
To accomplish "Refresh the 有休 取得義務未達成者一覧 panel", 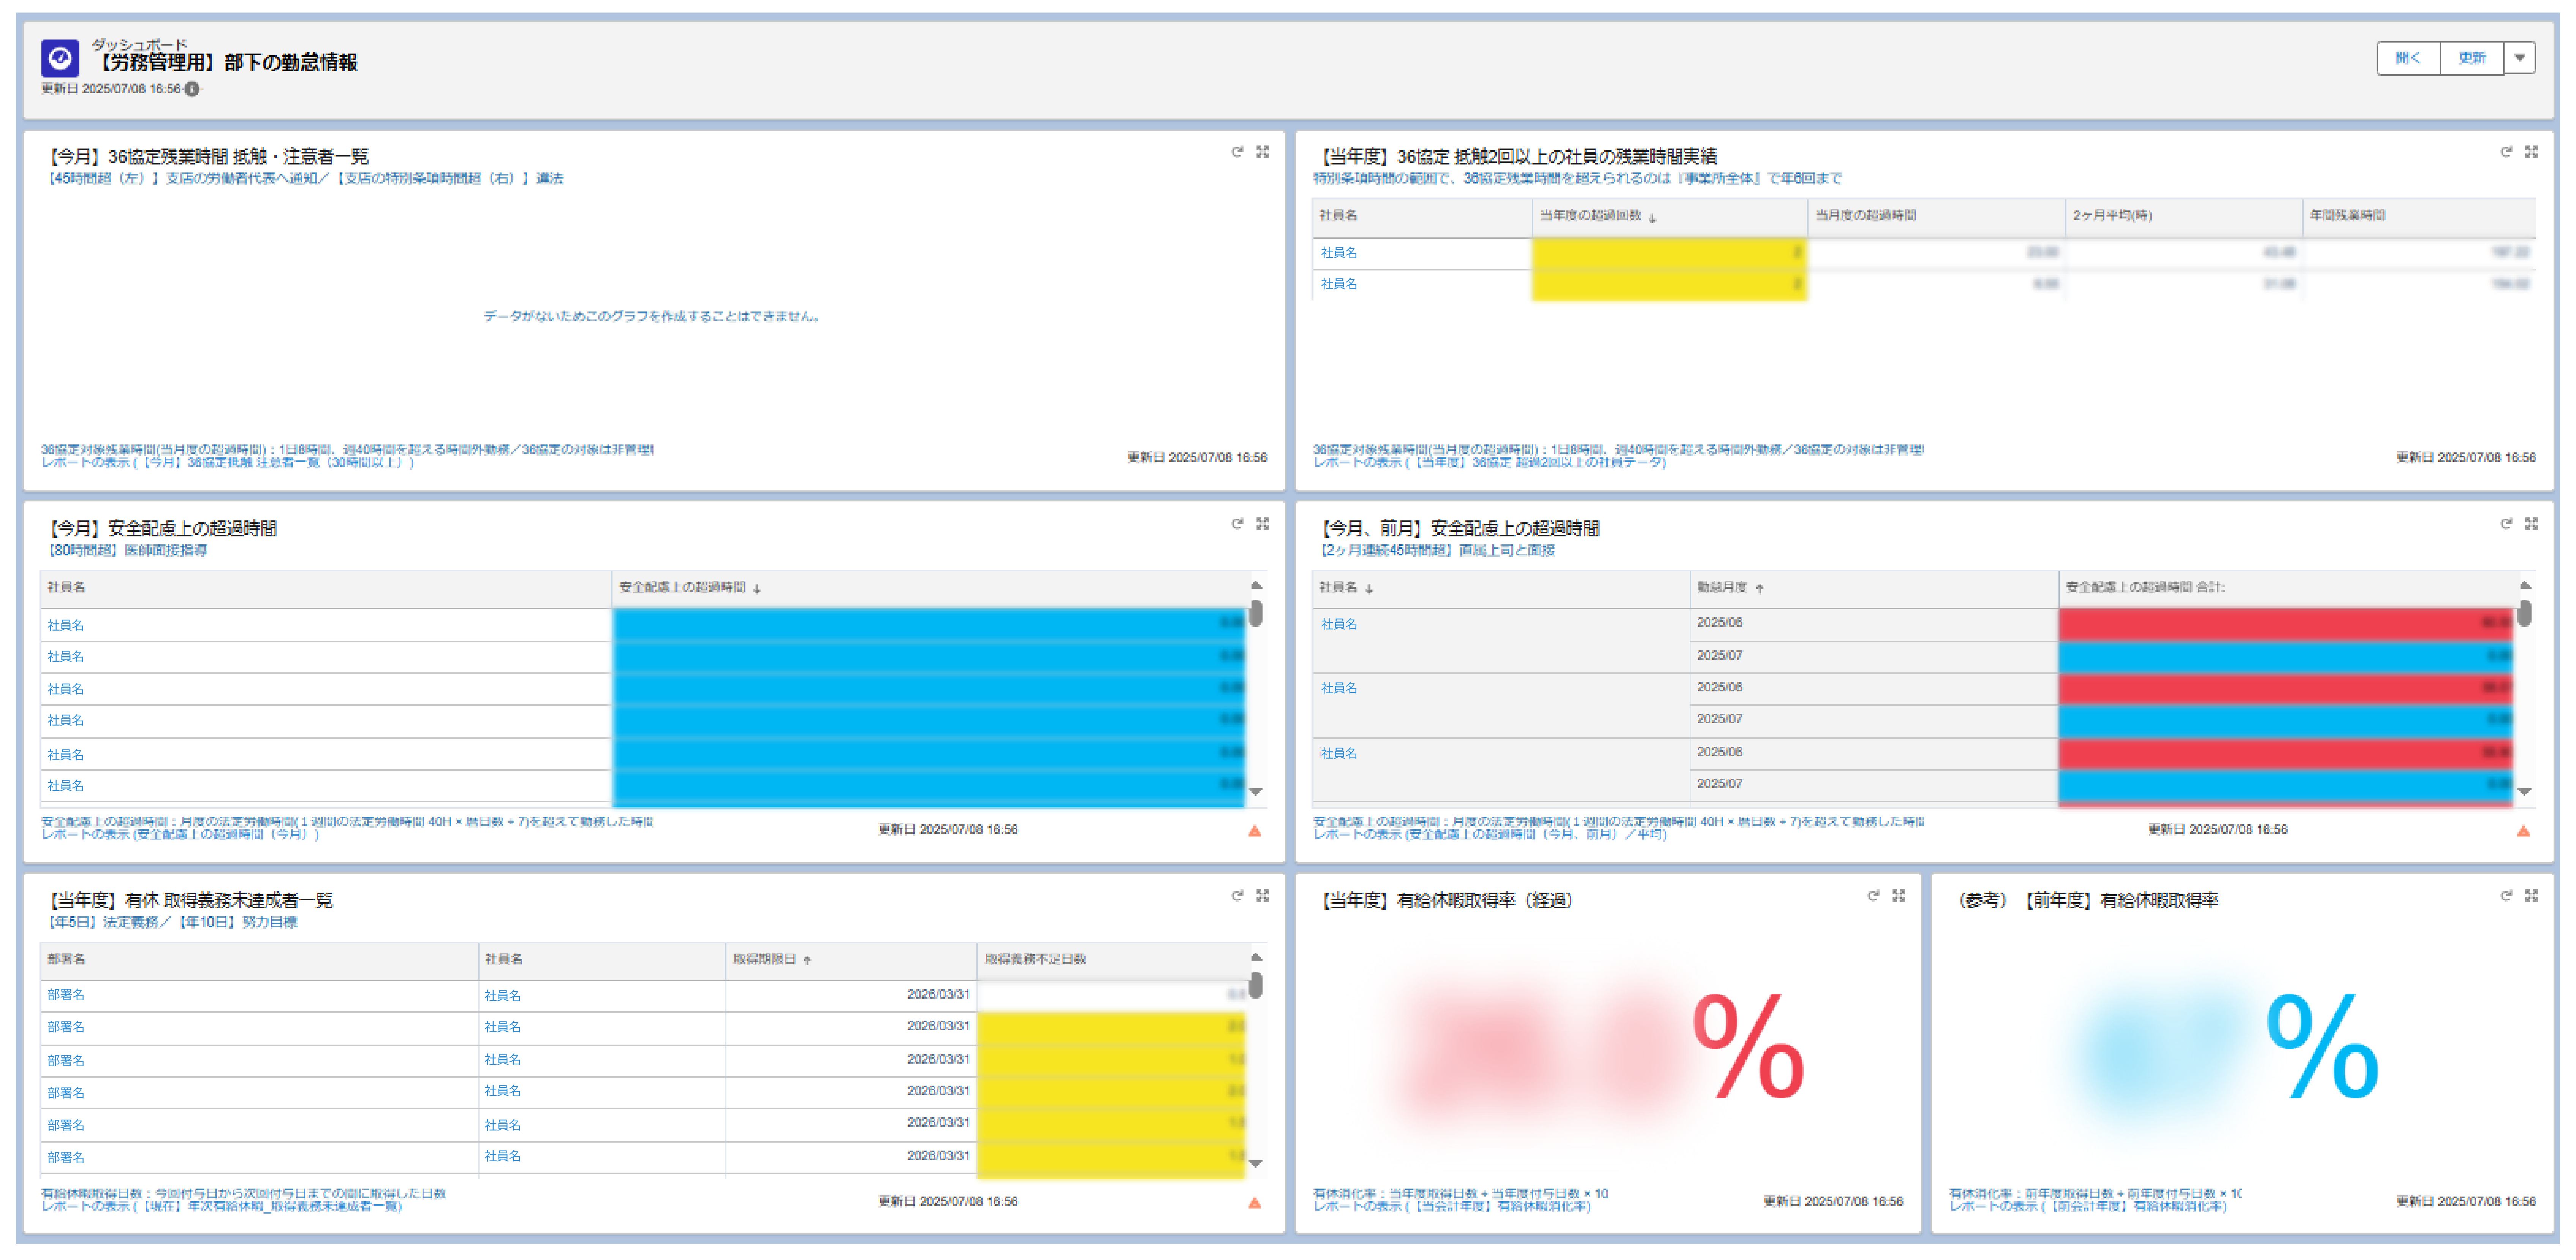I will 1237,896.
